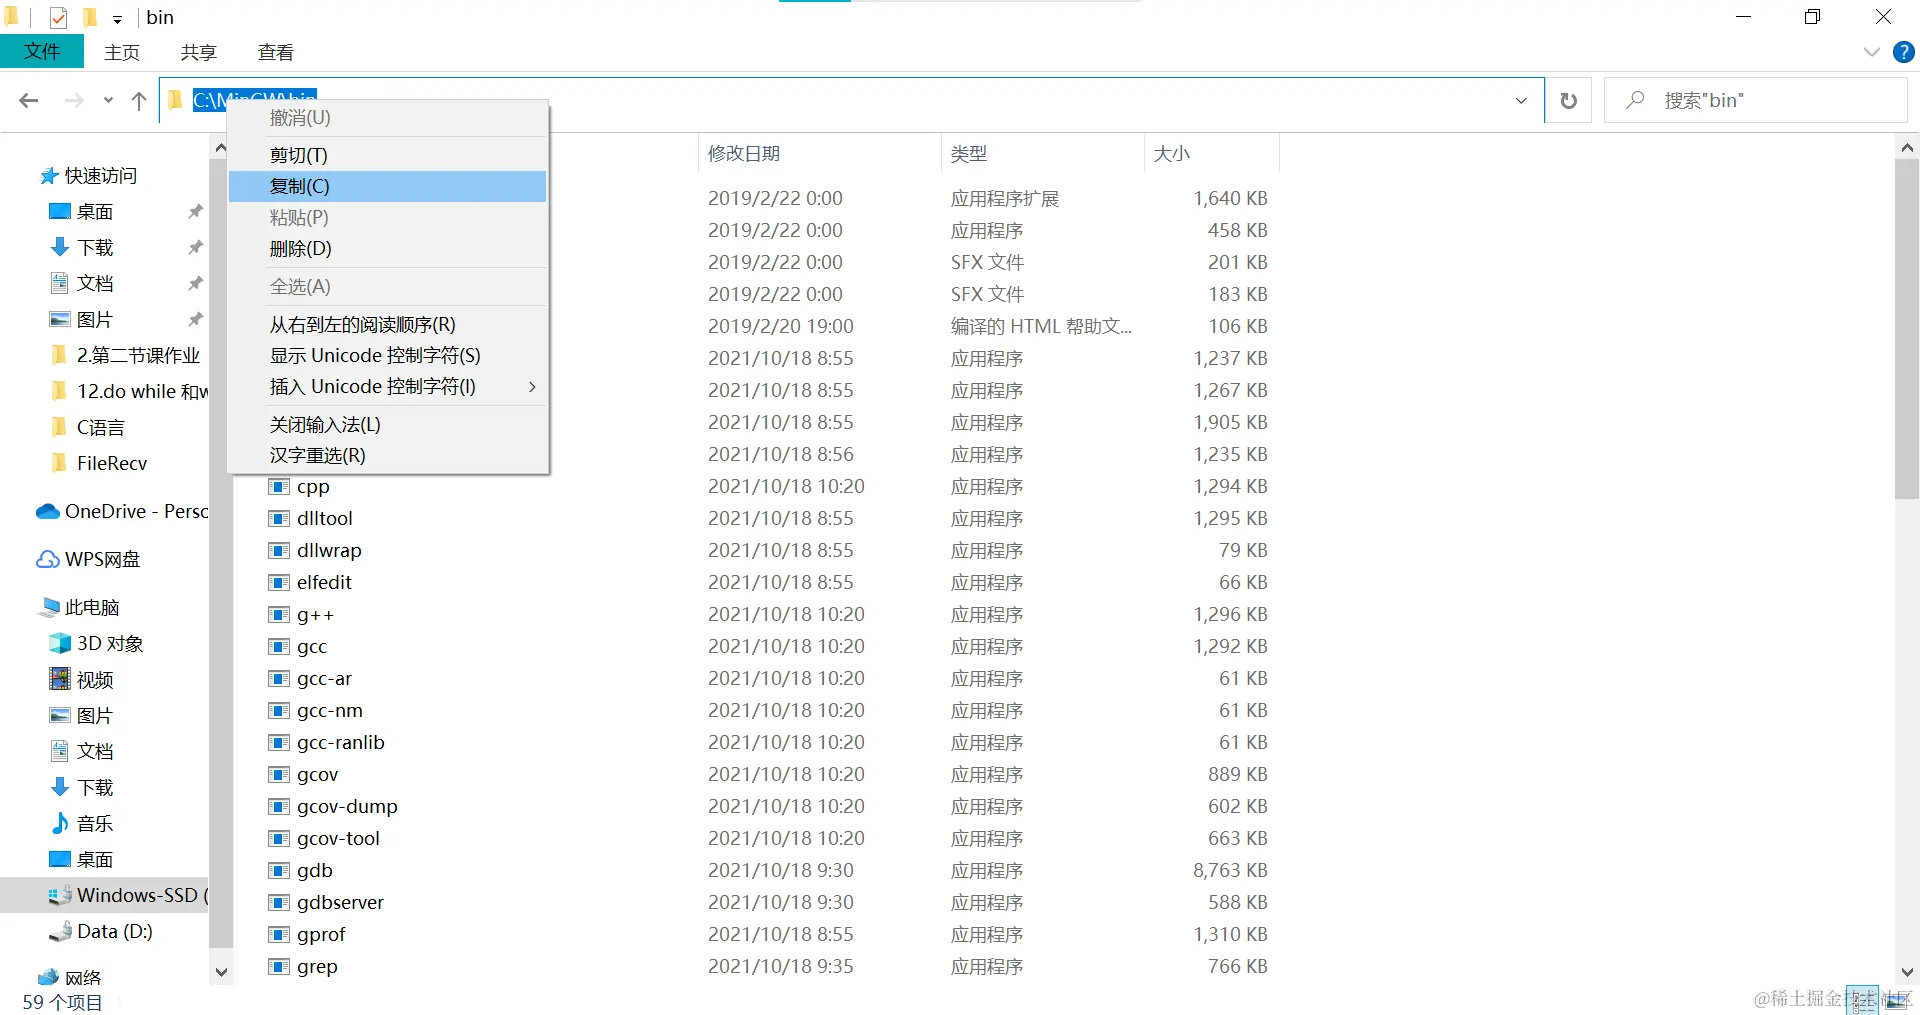The height and width of the screenshot is (1015, 1920).
Task: Sort by the 大小 column header
Action: (x=1212, y=154)
